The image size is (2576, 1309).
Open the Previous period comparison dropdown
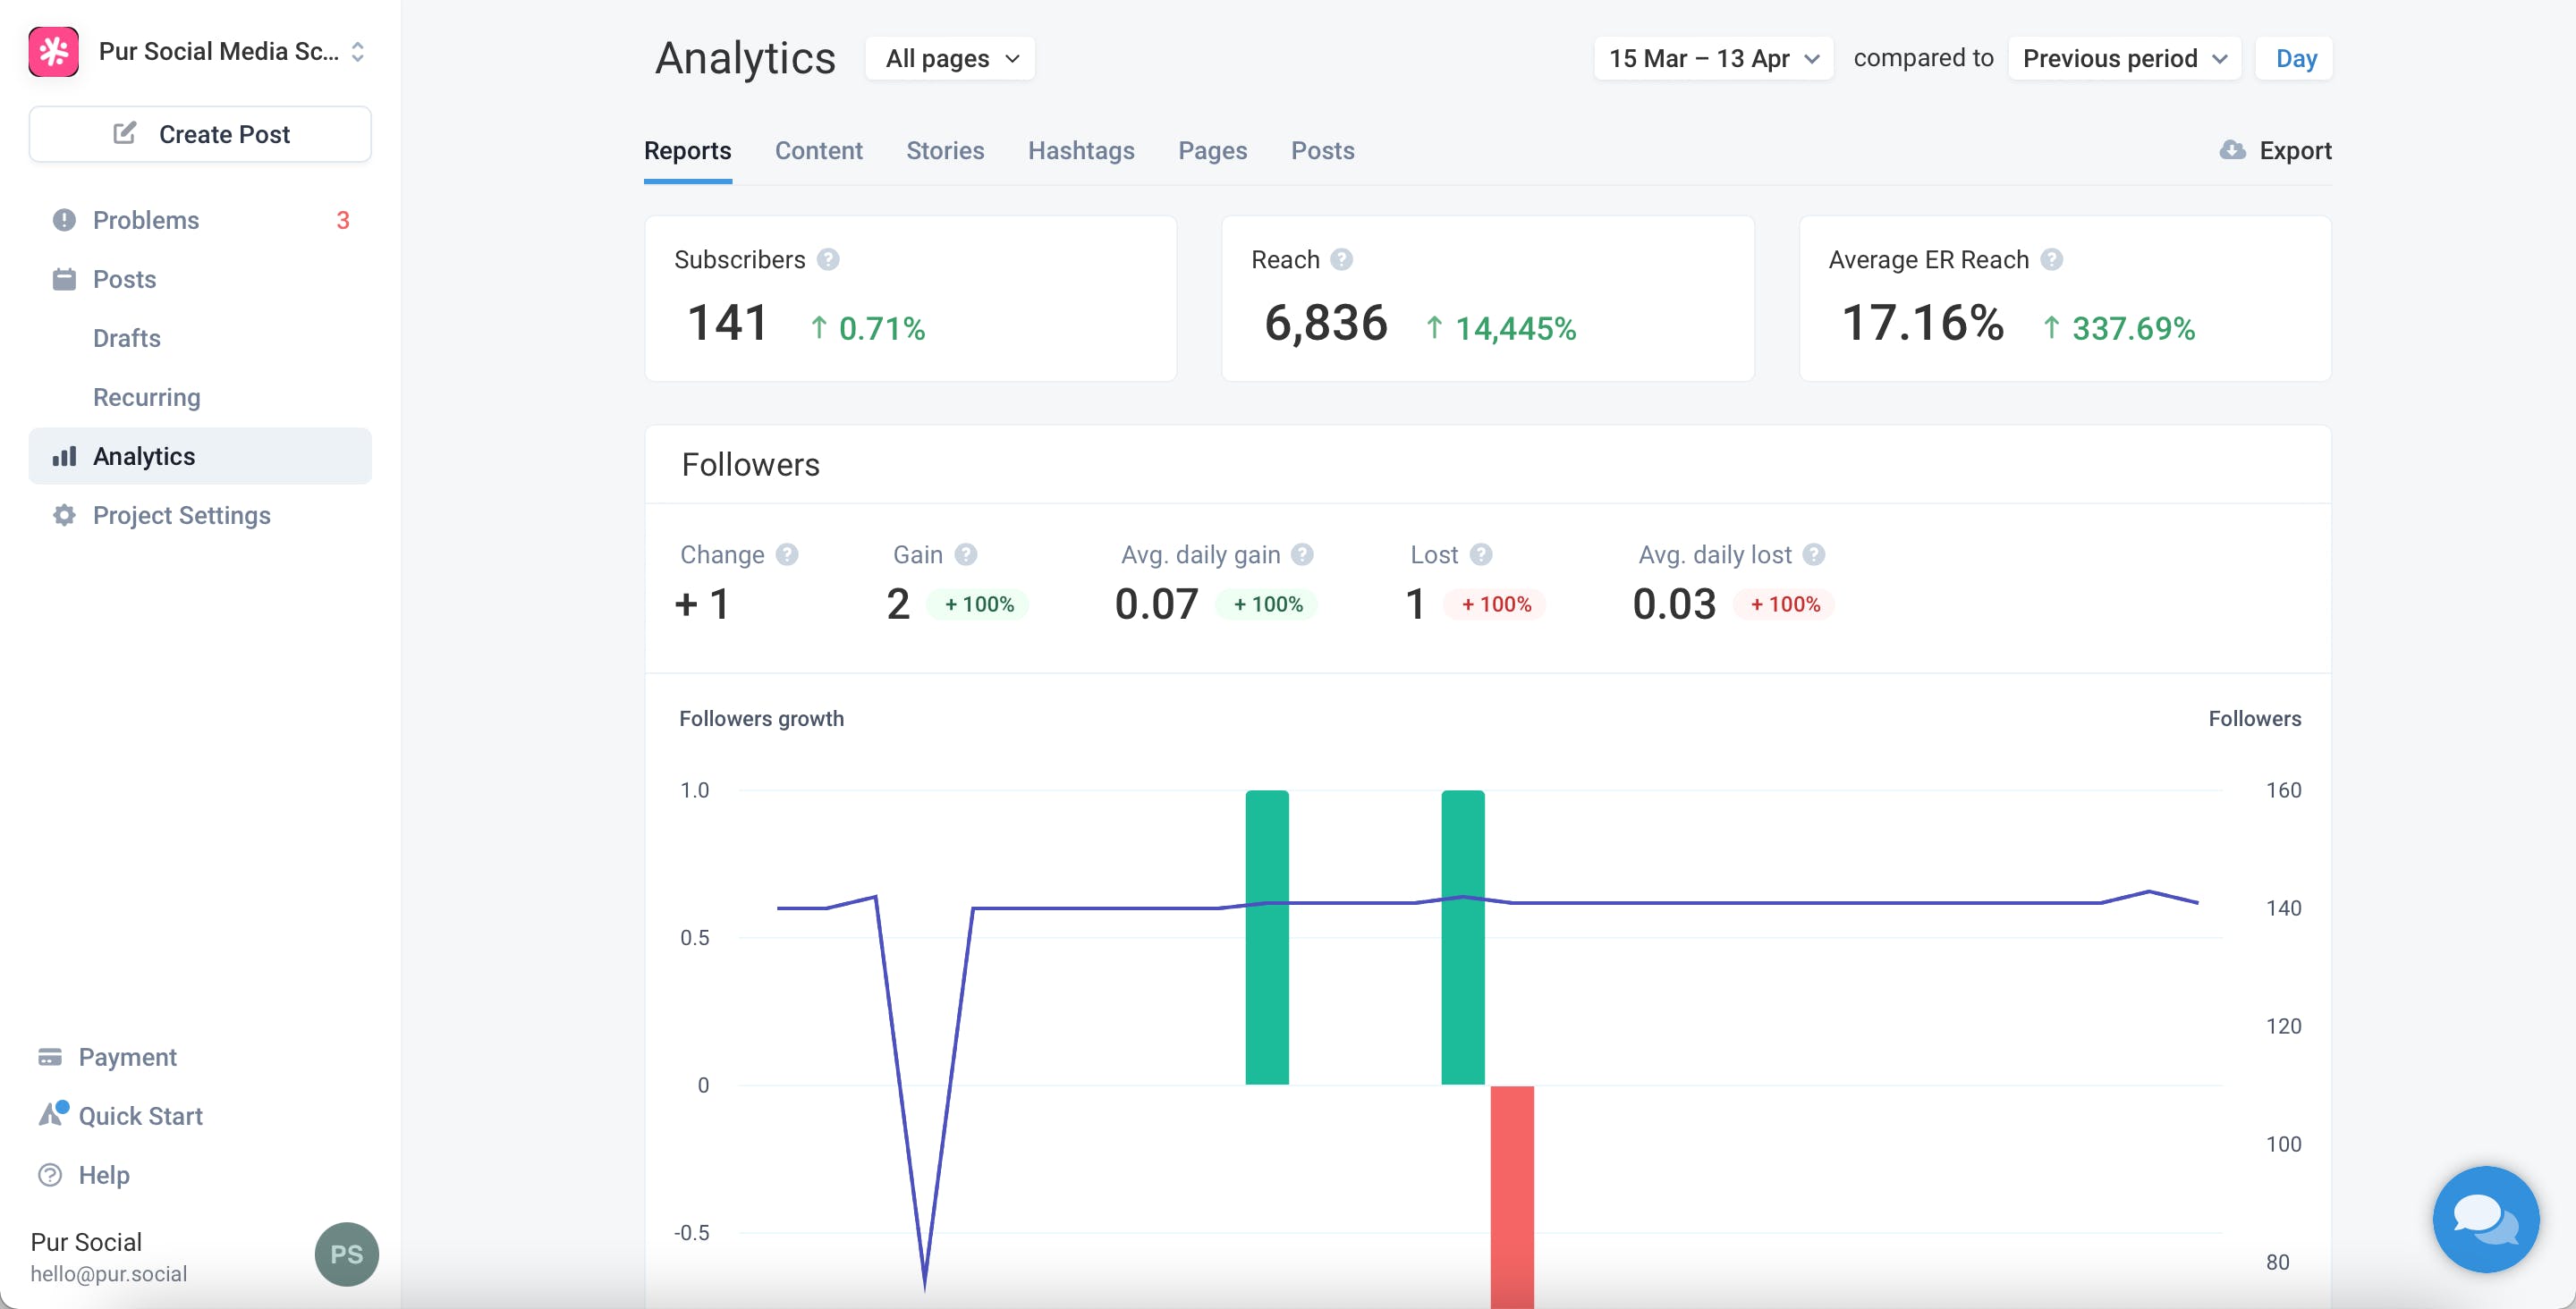click(x=2124, y=58)
